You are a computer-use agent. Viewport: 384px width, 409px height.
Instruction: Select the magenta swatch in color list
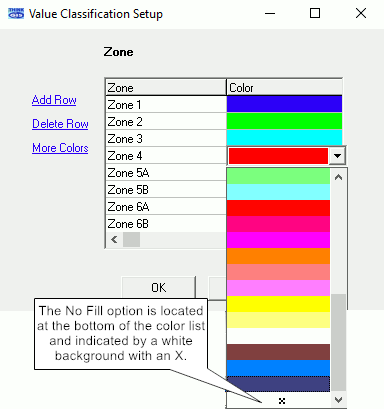click(278, 240)
